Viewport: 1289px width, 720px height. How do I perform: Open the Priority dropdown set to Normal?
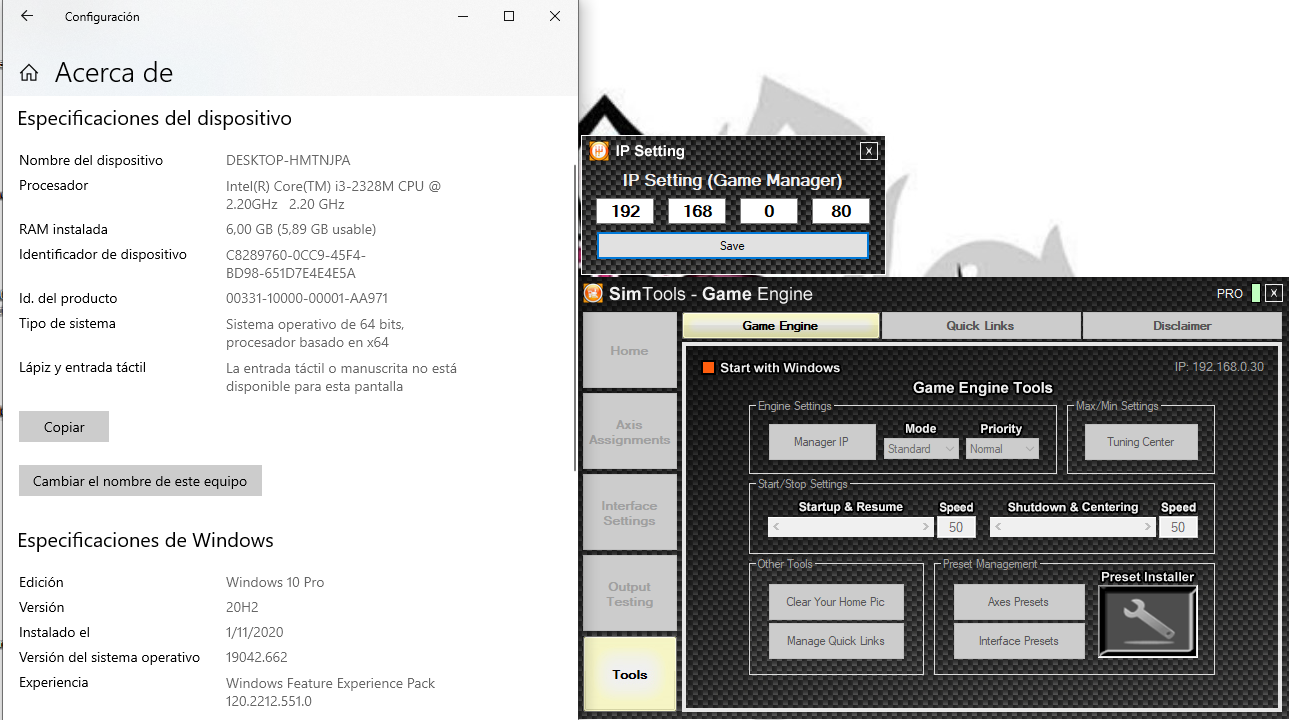coord(1002,449)
